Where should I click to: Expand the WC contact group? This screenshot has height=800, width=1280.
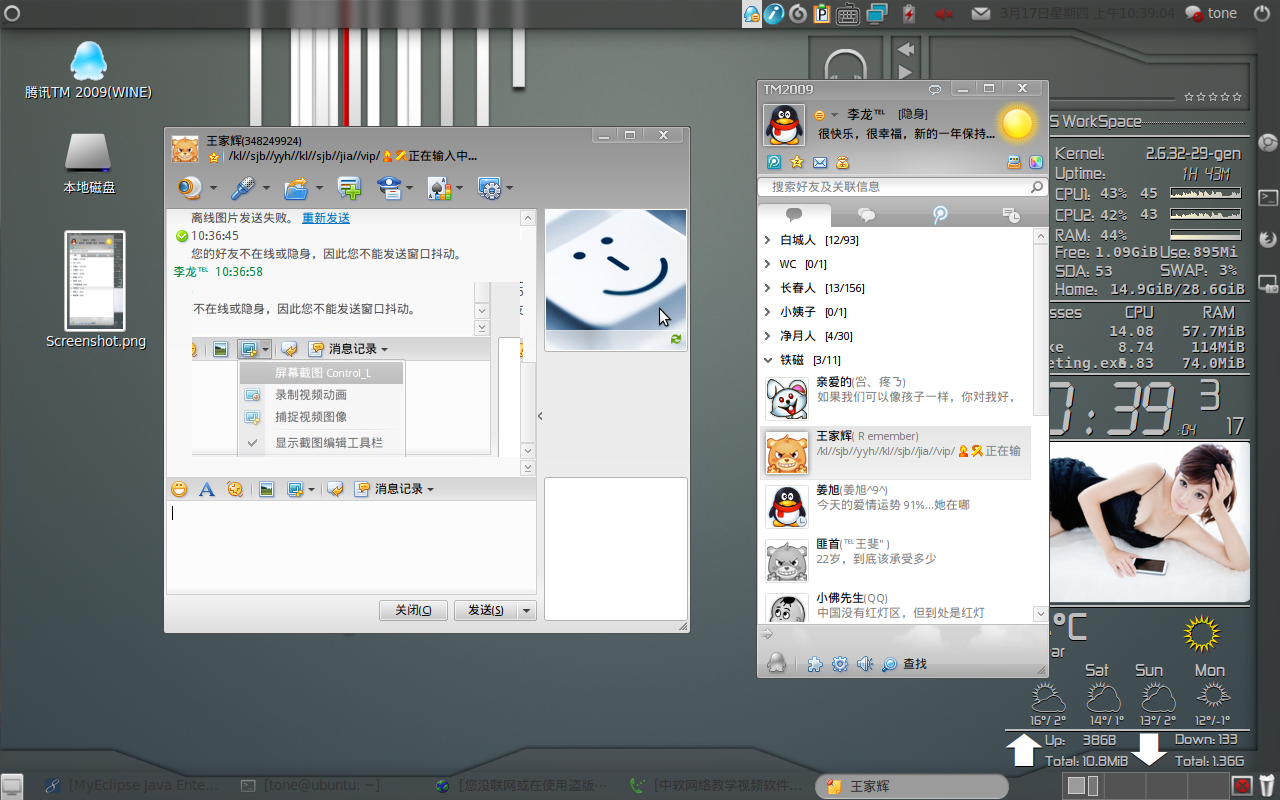(x=767, y=264)
